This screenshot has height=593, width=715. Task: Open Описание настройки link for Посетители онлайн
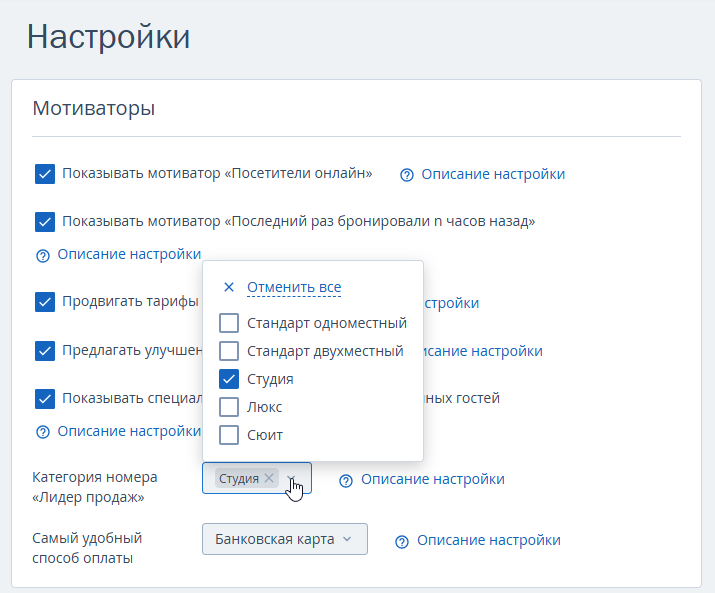[x=493, y=174]
